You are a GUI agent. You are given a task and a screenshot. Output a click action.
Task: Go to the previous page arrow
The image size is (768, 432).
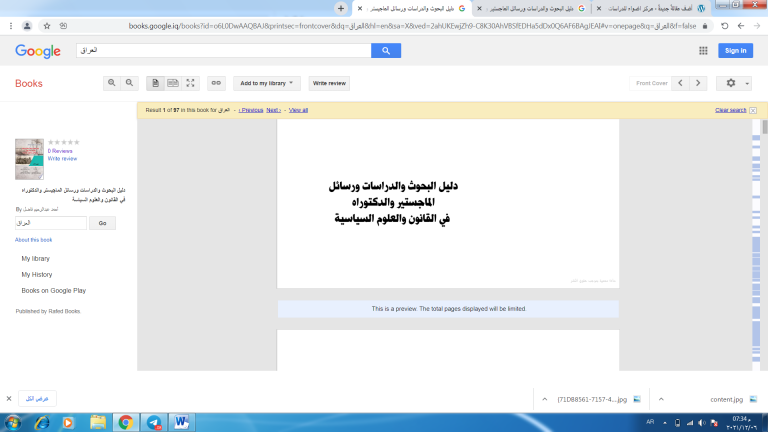(680, 83)
